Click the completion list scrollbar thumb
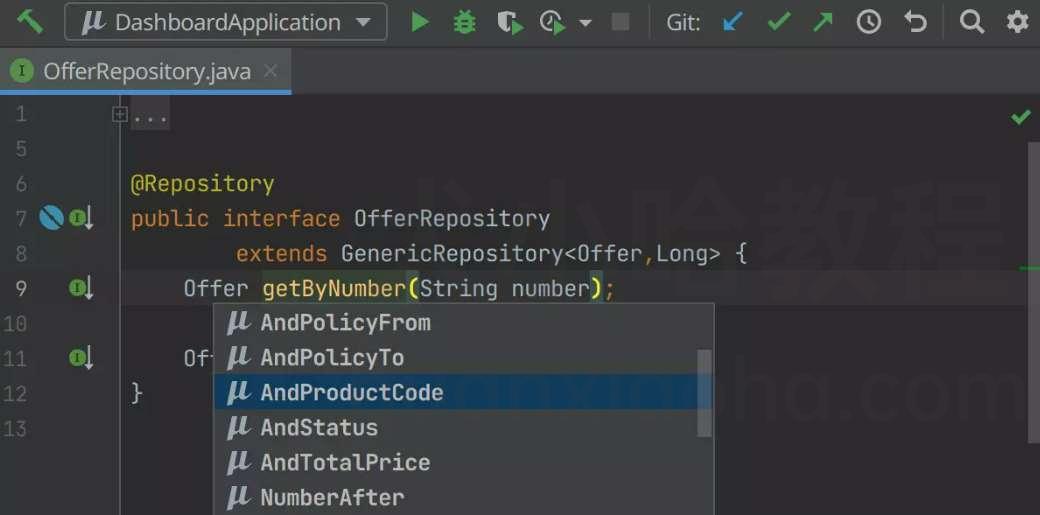 704,392
